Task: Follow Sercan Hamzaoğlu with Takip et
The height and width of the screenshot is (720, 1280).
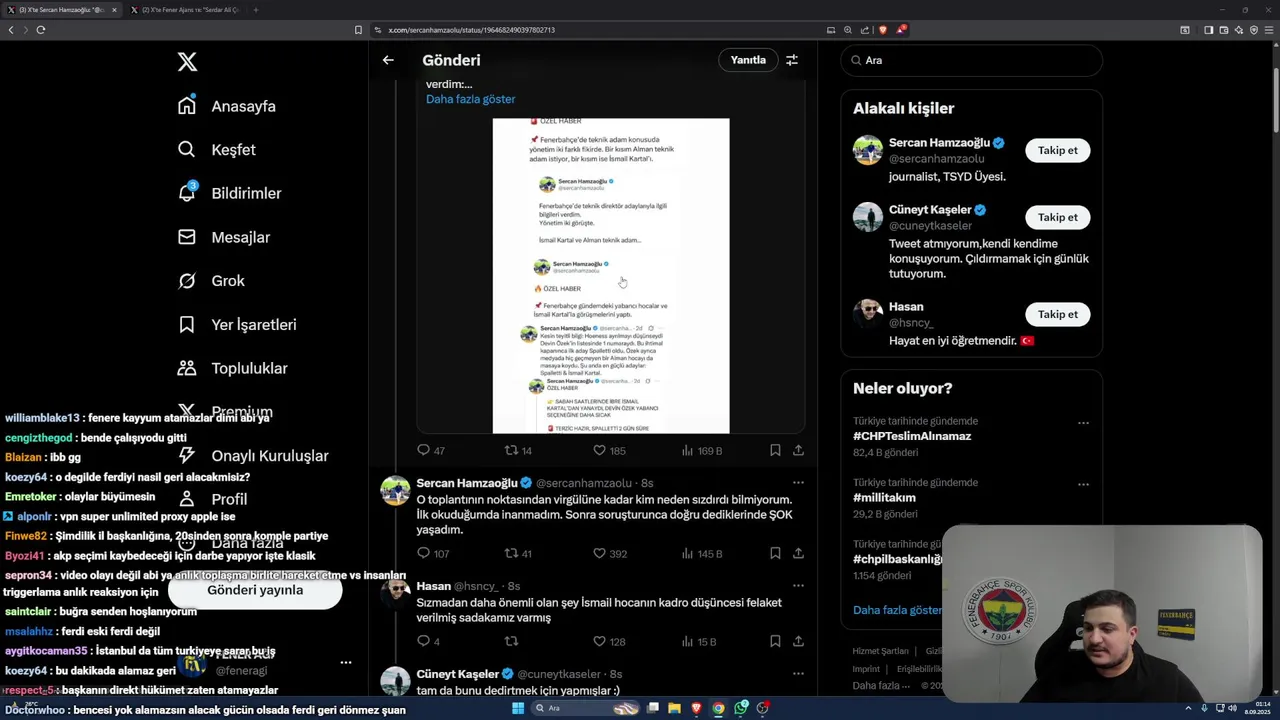Action: coord(1057,150)
